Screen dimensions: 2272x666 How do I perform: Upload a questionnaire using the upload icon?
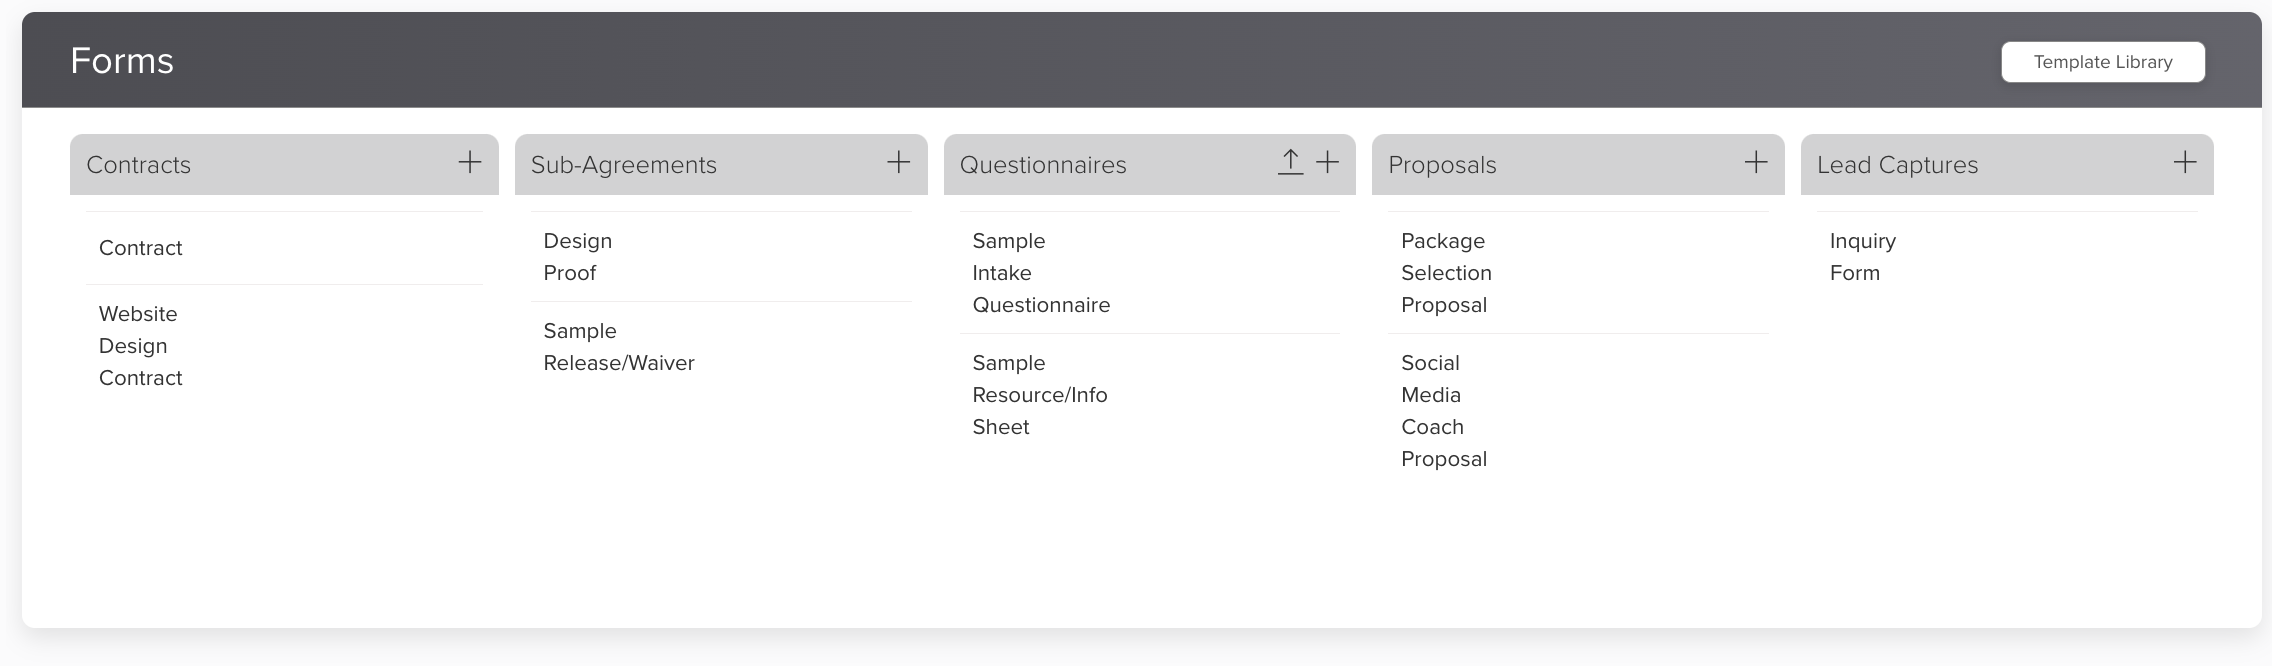click(x=1290, y=163)
